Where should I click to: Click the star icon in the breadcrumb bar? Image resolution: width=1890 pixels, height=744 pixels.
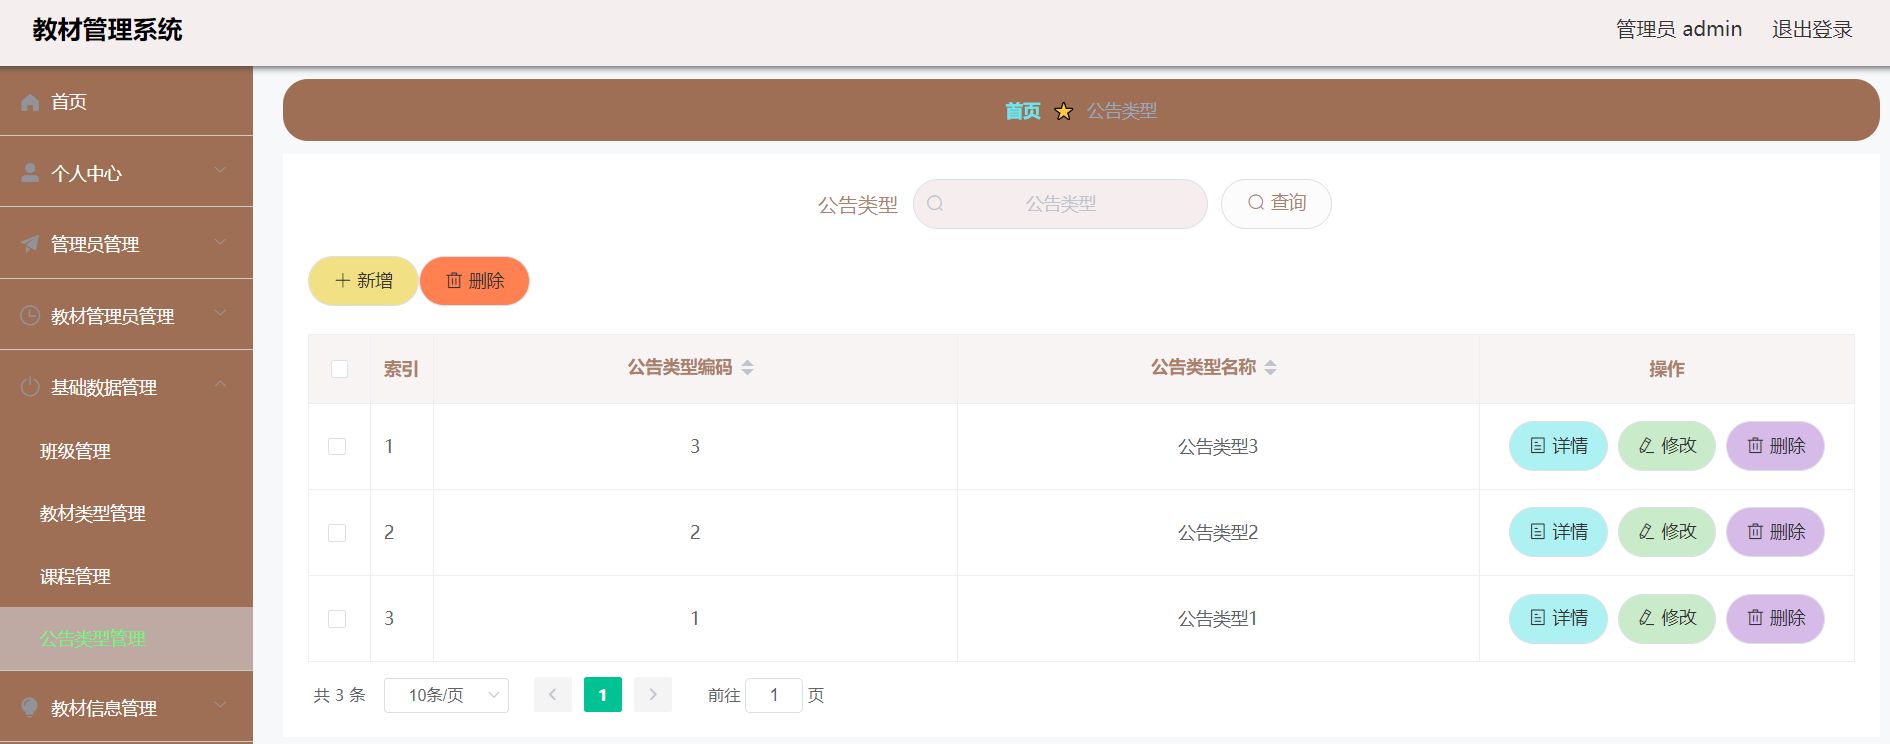tap(1064, 111)
